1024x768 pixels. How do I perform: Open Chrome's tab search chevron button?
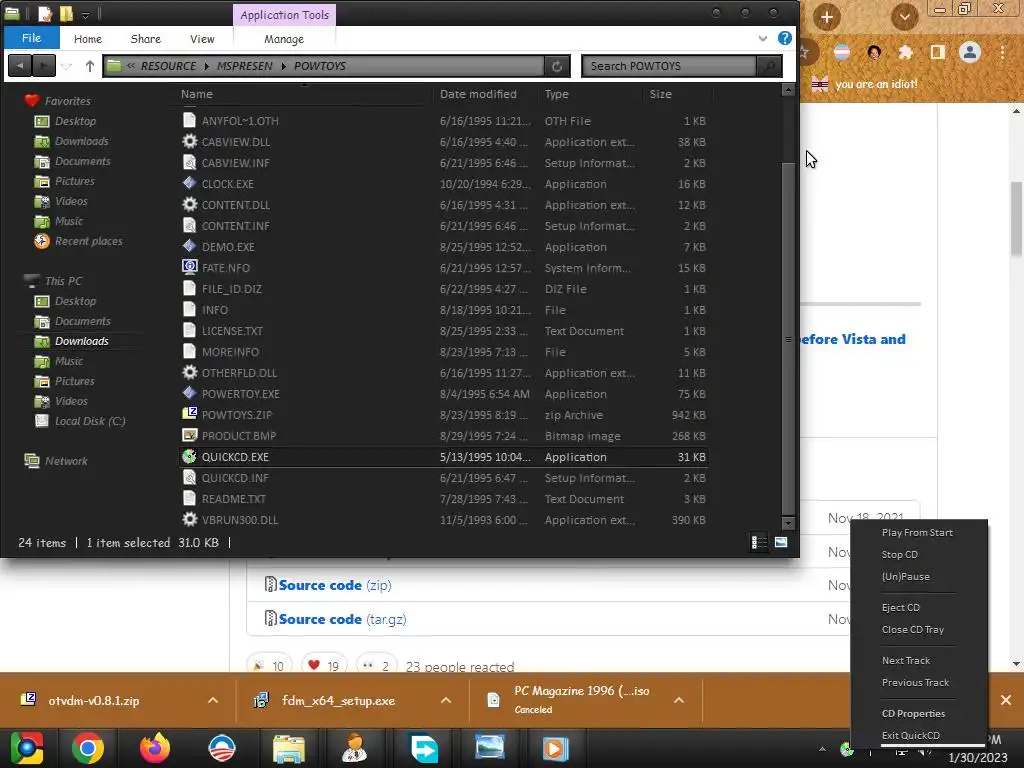904,17
